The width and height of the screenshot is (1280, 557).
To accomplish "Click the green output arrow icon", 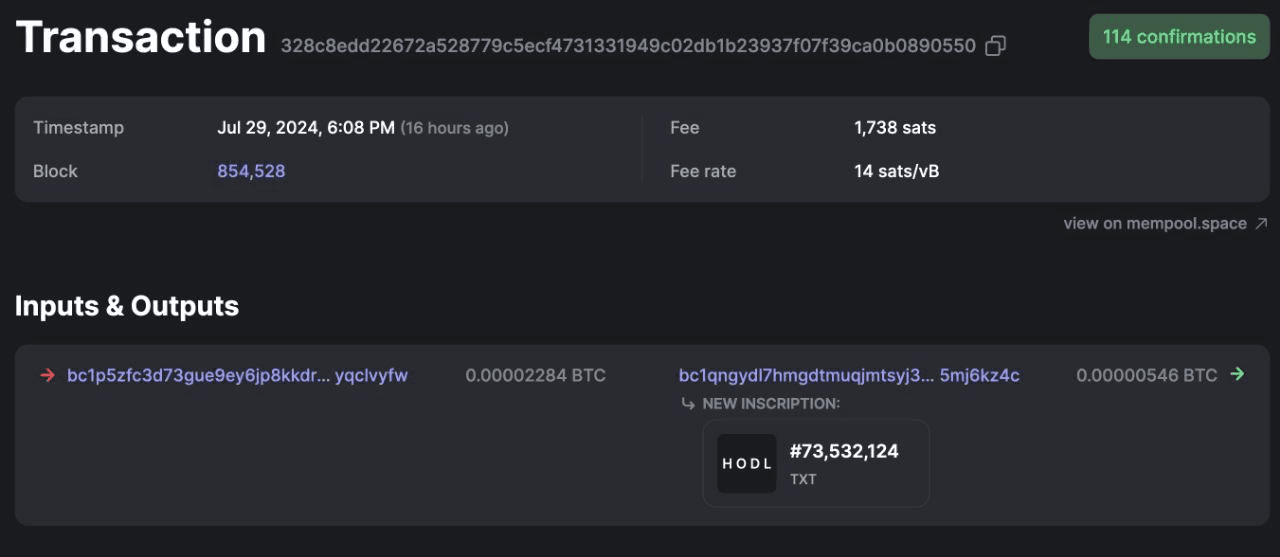I will 1238,375.
